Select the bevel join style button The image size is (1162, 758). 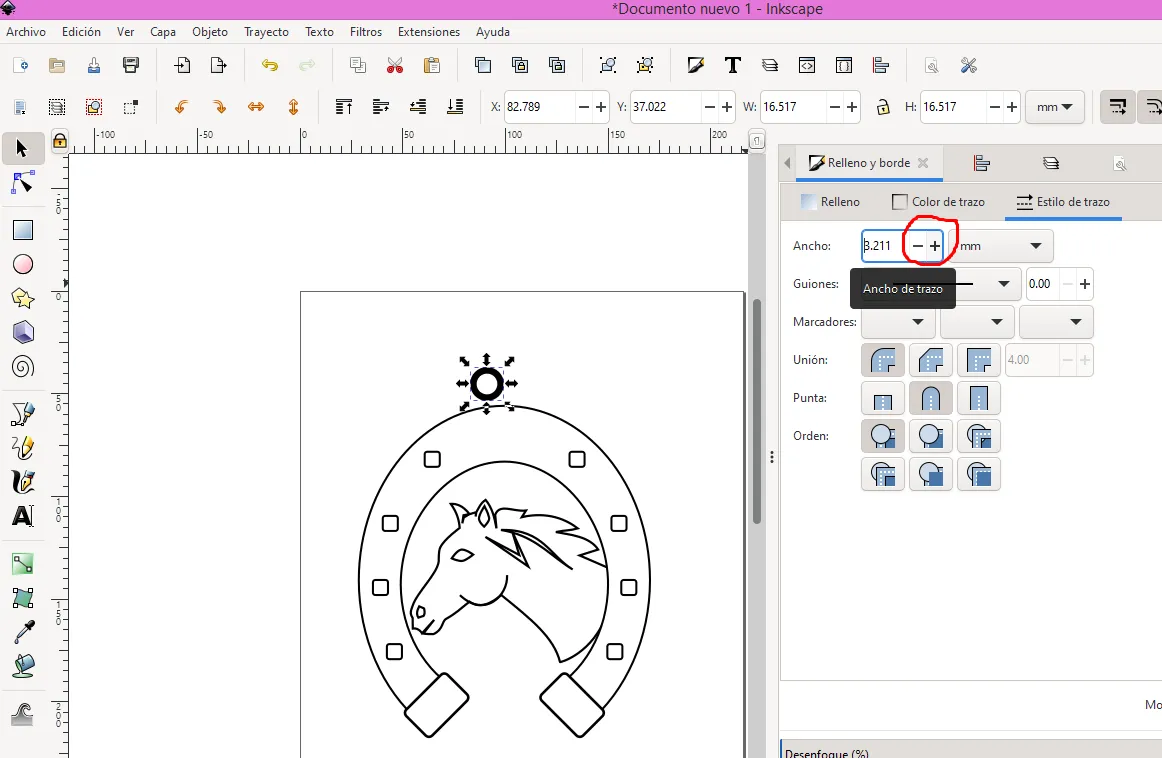coord(930,359)
